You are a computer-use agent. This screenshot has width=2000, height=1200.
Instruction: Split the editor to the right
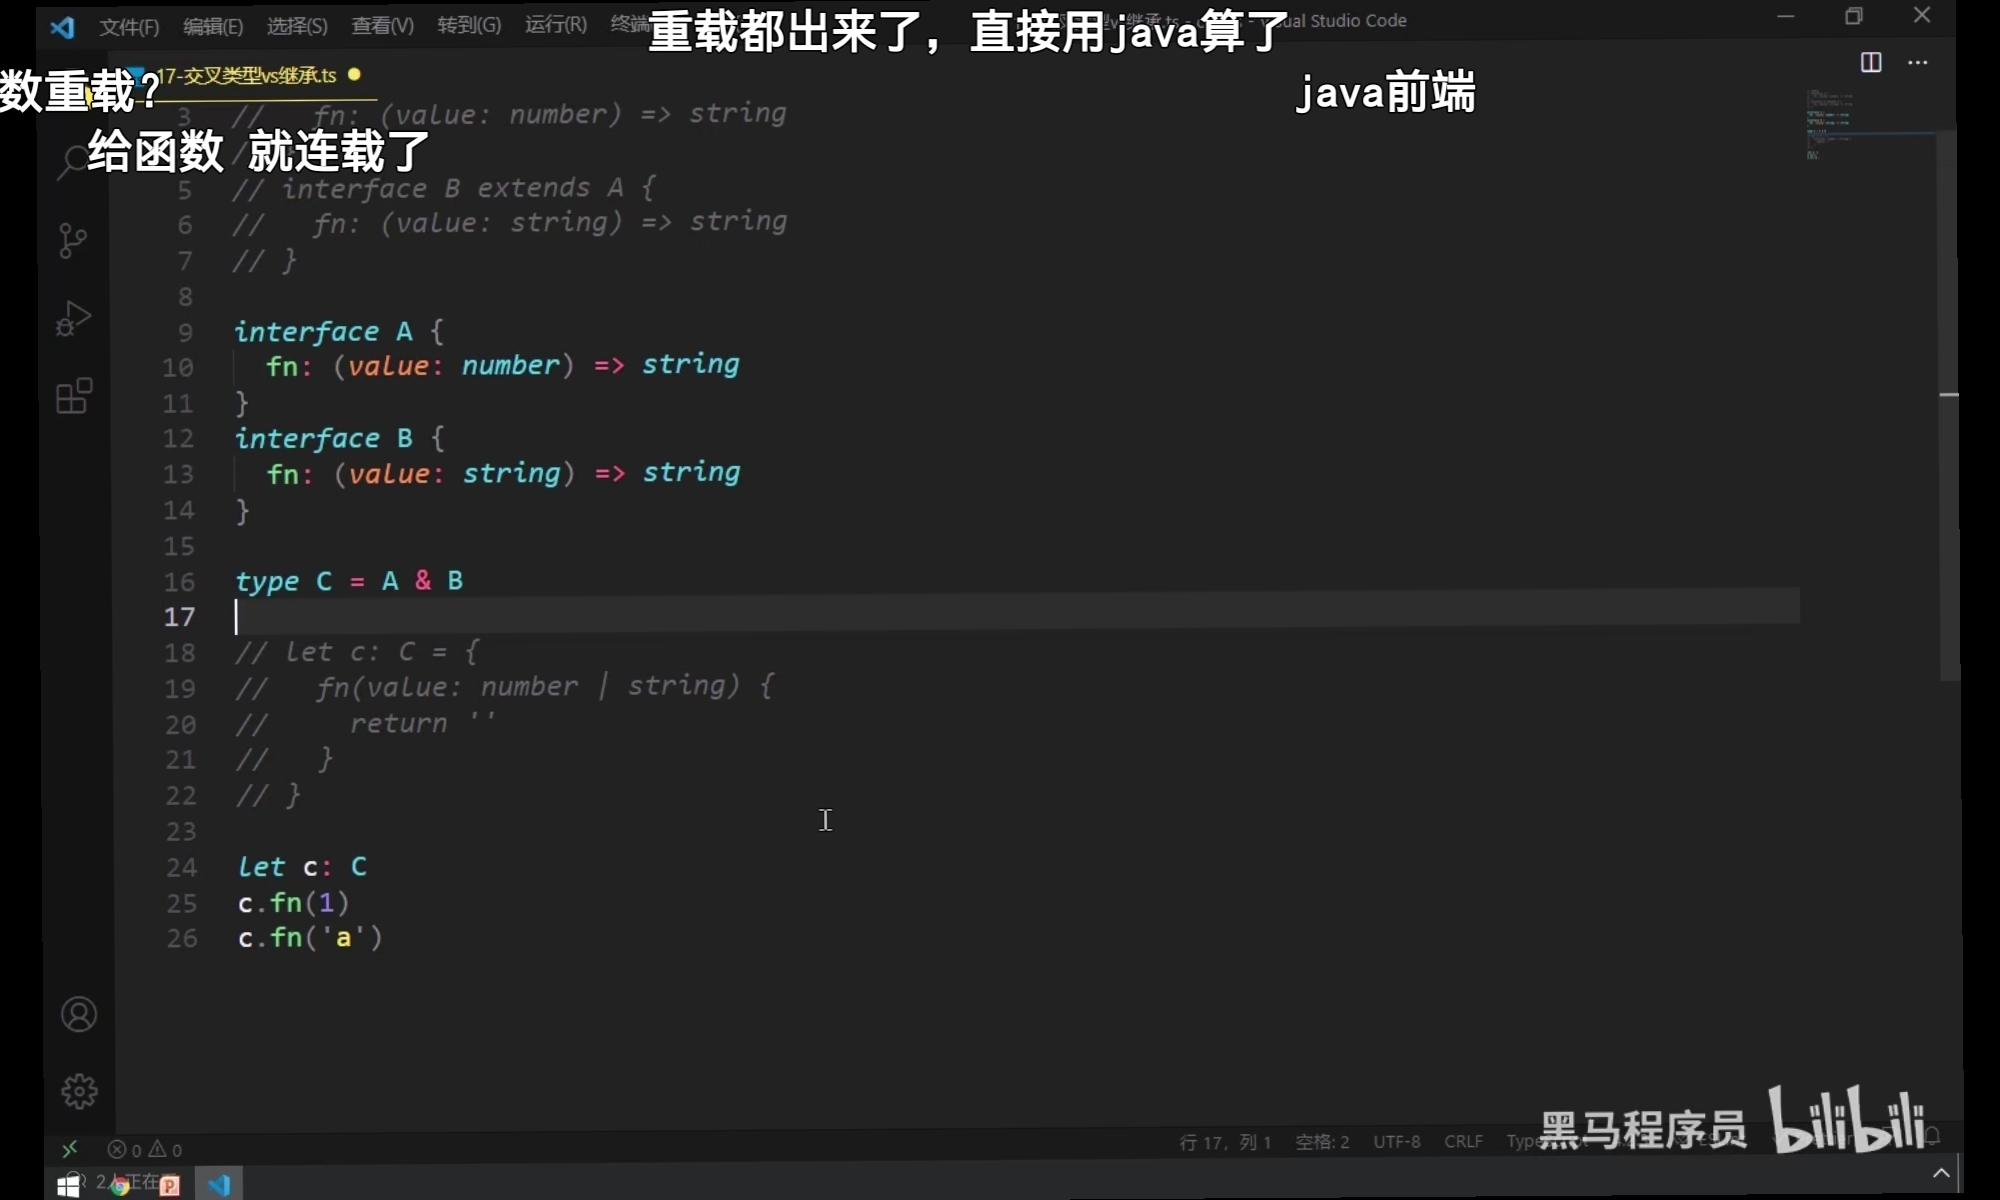coord(1870,63)
